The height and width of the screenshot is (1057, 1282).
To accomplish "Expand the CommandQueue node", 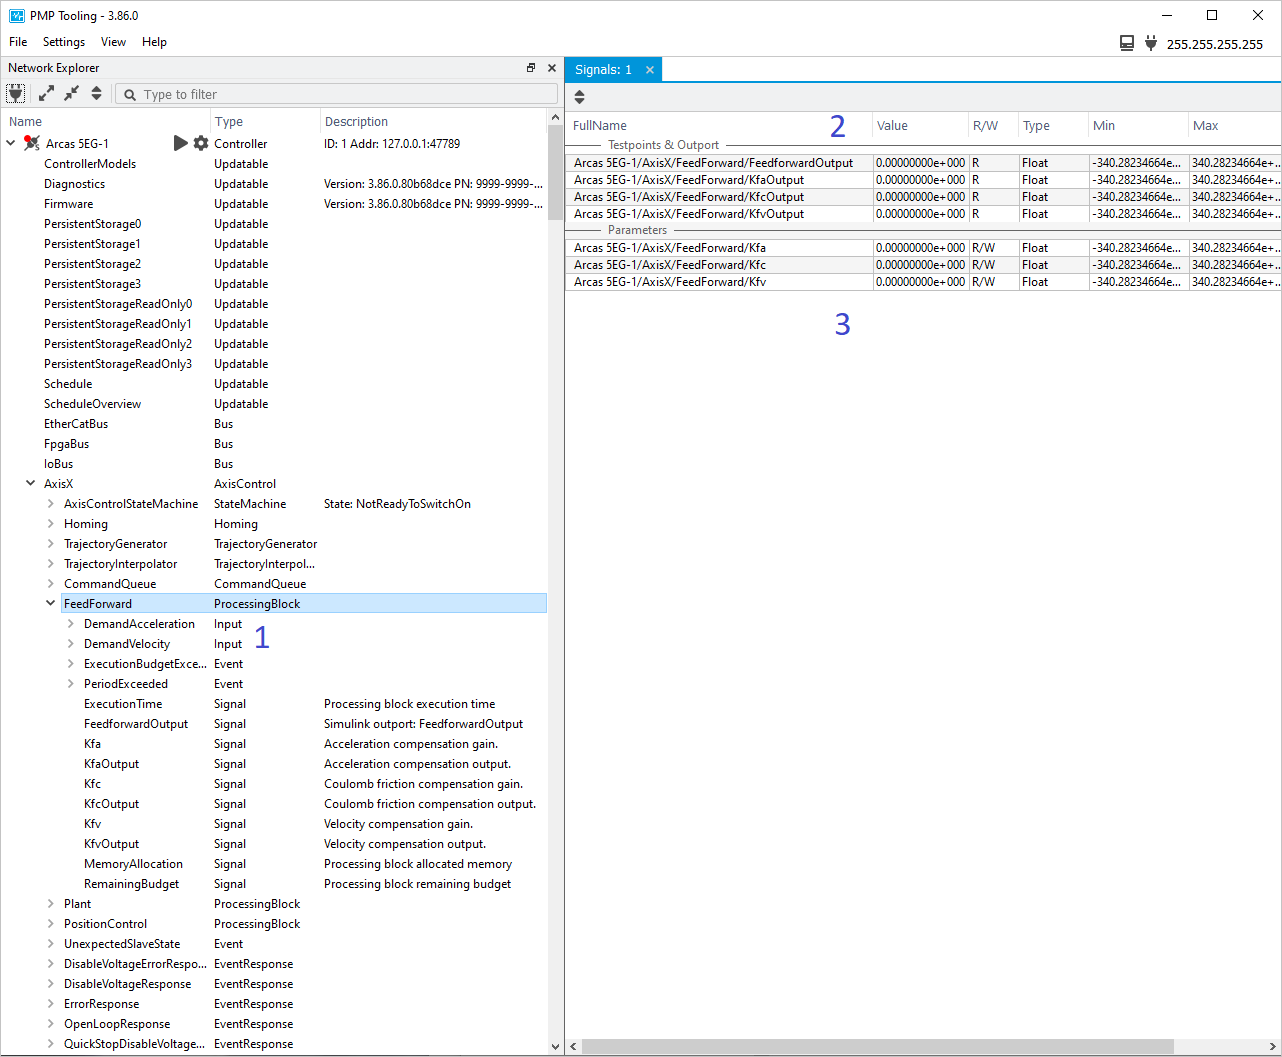I will click(x=51, y=583).
